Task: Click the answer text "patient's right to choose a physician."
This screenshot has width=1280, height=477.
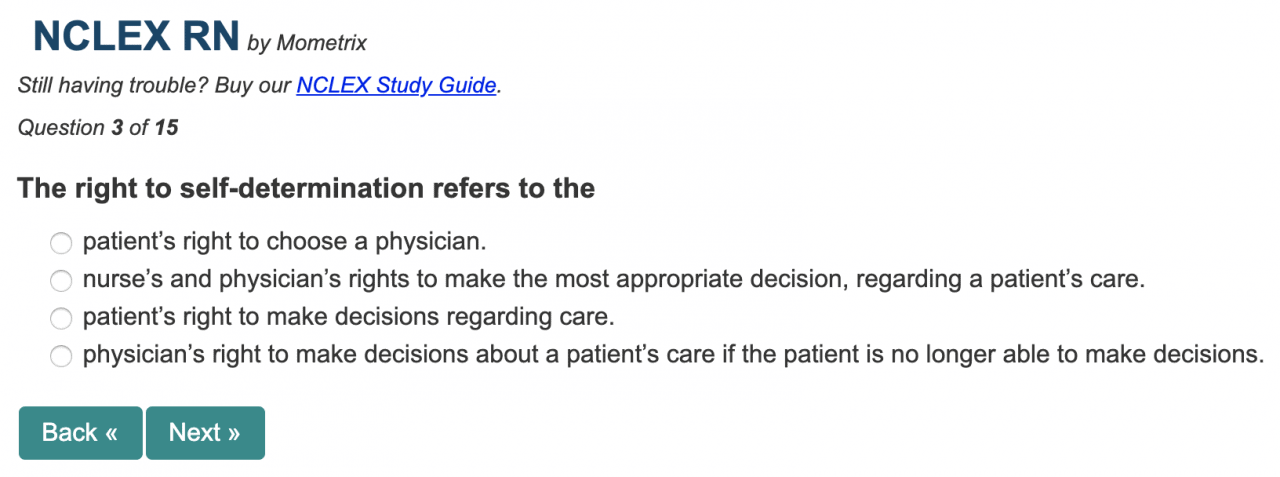Action: (x=284, y=241)
